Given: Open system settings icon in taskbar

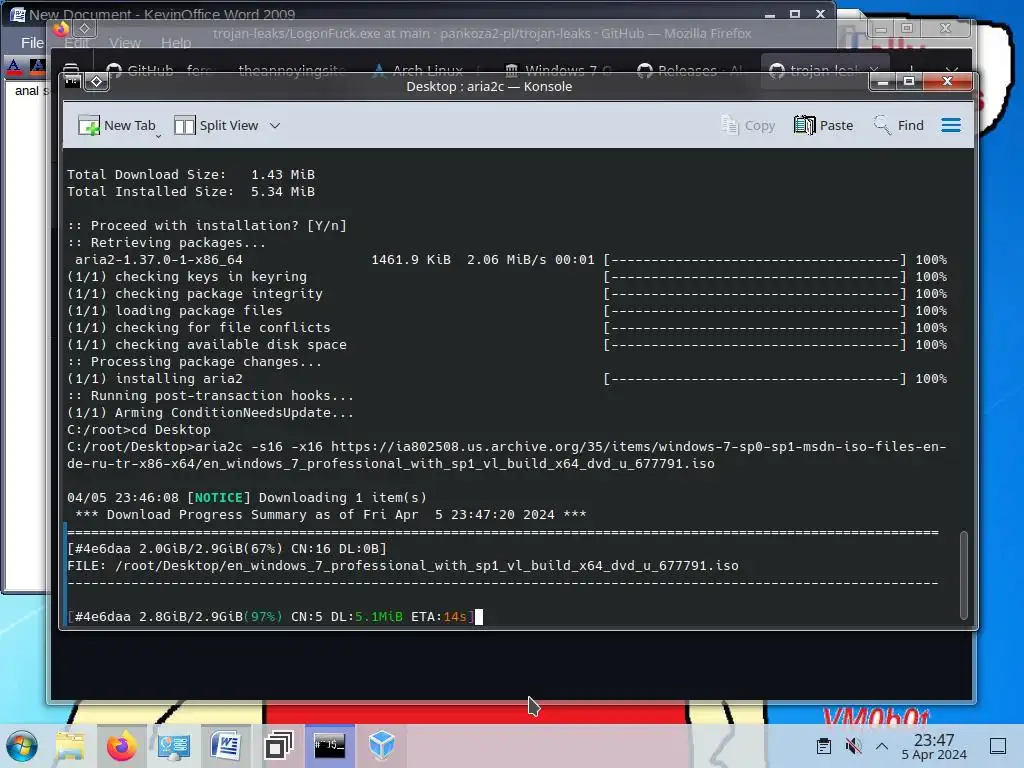Looking at the screenshot, I should point(173,746).
